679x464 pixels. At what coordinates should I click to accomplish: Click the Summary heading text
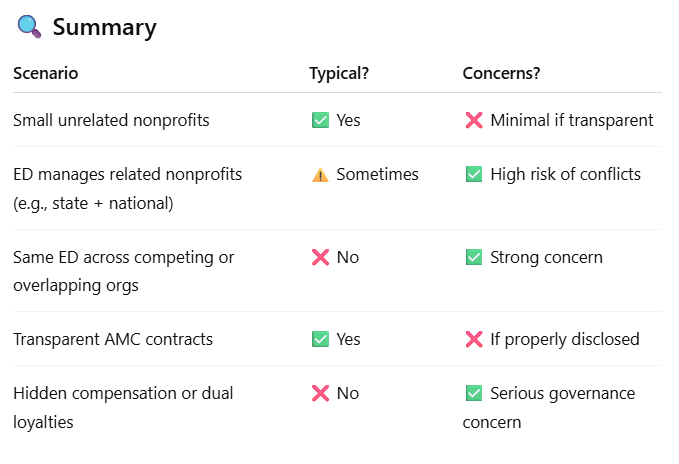click(104, 27)
